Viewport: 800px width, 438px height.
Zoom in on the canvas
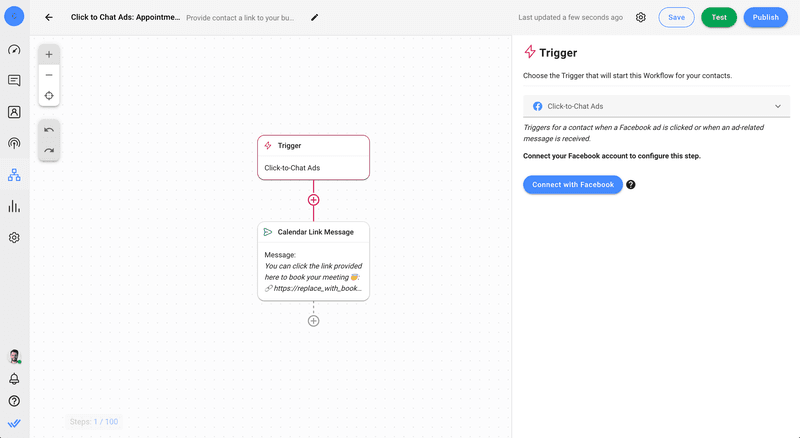(x=49, y=55)
